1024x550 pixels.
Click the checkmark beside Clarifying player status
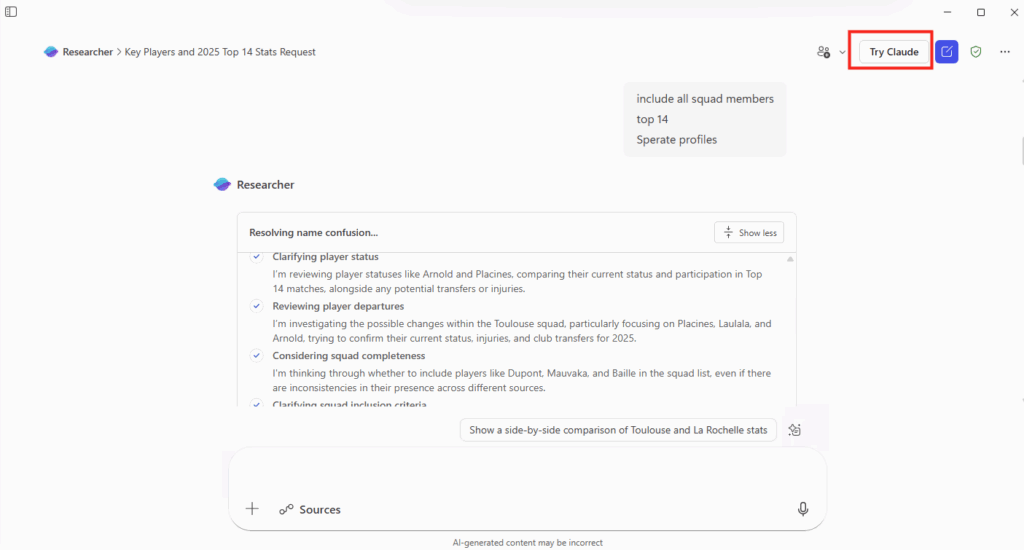click(256, 257)
